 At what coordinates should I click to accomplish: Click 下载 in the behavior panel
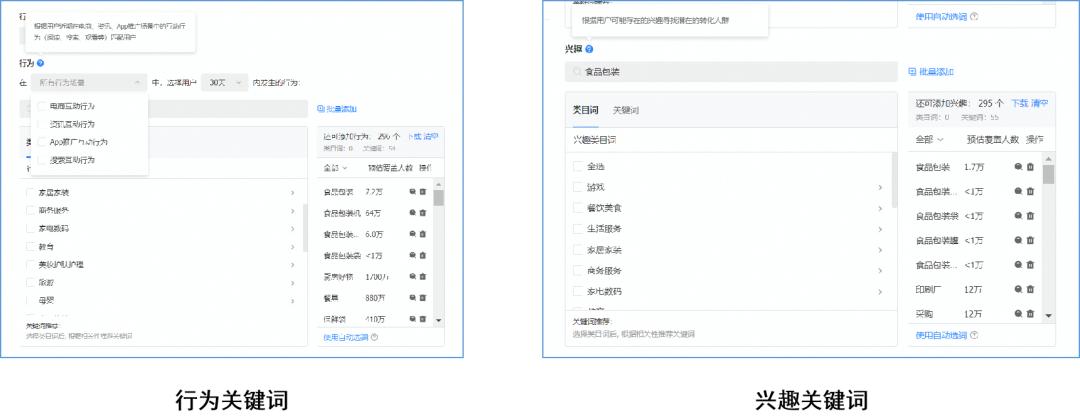click(413, 136)
